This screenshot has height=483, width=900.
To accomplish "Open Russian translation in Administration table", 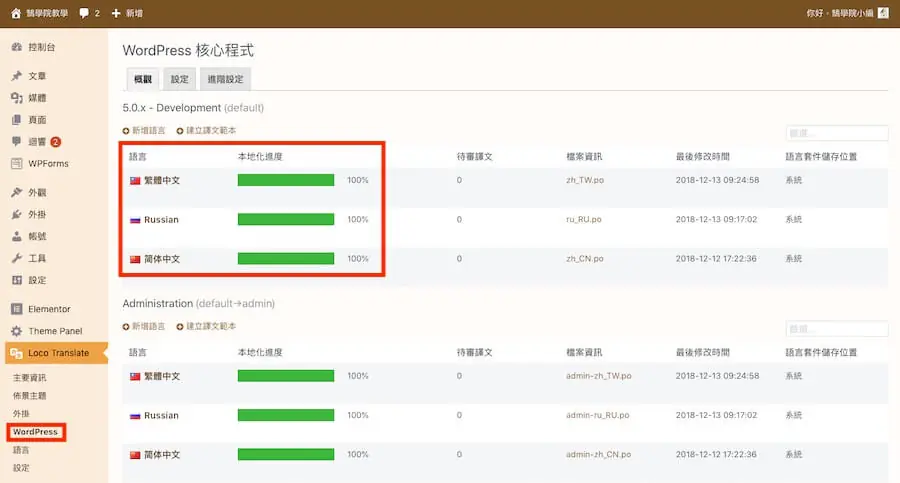I will pyautogui.click(x=161, y=415).
